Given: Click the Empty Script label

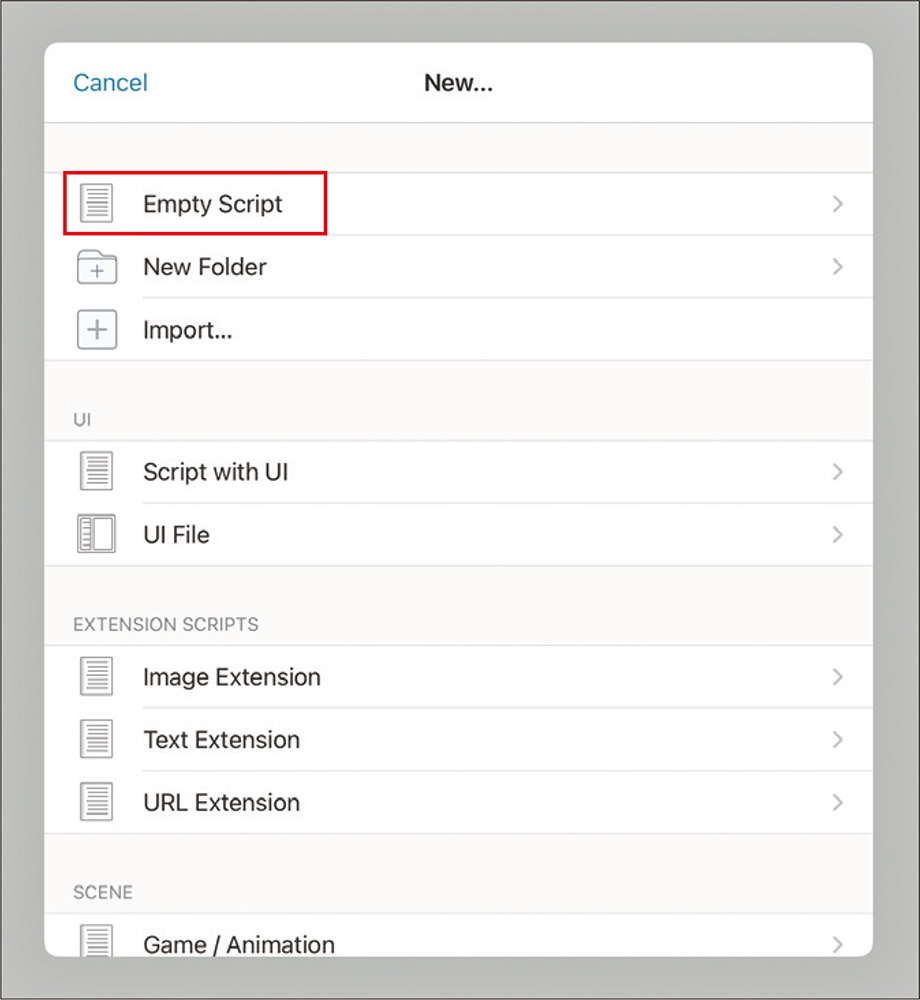Looking at the screenshot, I should tap(213, 204).
